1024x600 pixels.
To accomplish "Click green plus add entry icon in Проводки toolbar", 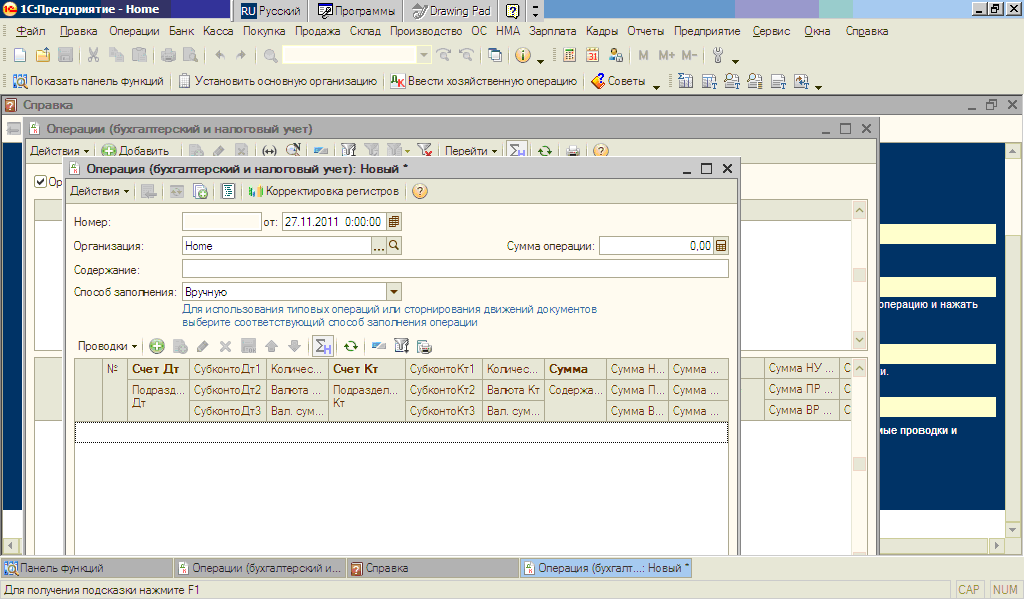I will coord(157,346).
